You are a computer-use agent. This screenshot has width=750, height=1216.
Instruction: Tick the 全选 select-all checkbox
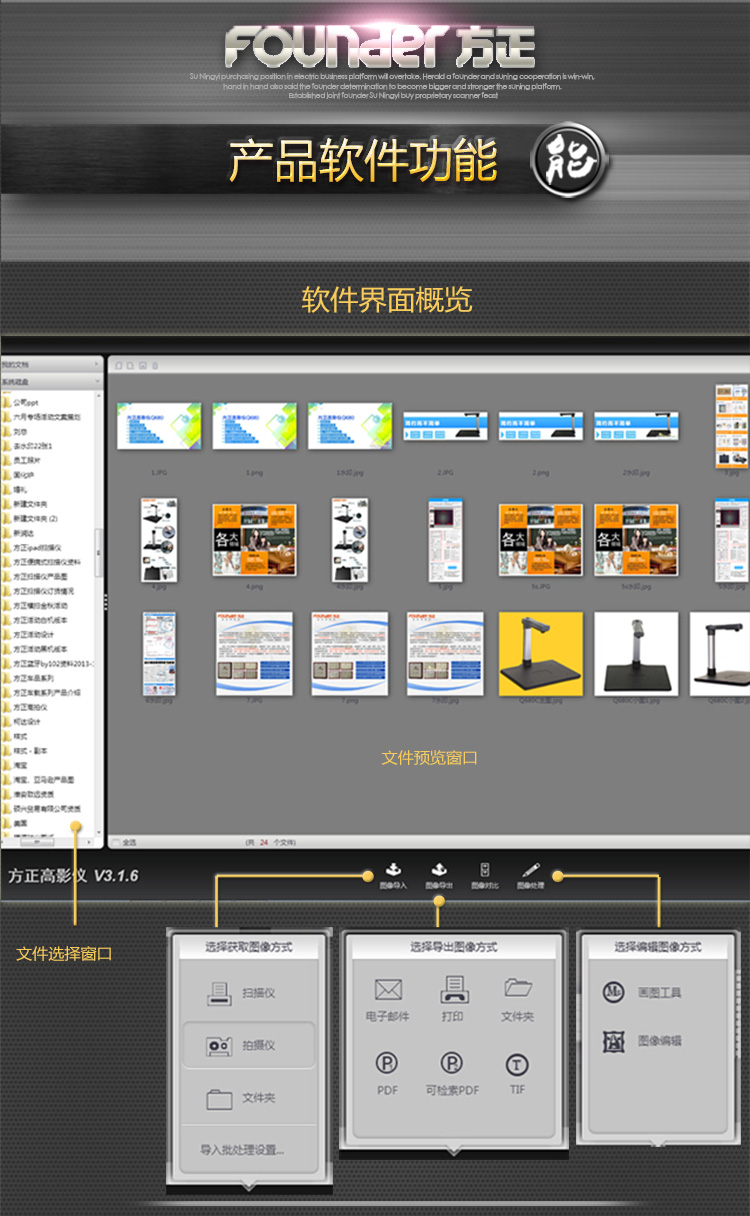(118, 843)
